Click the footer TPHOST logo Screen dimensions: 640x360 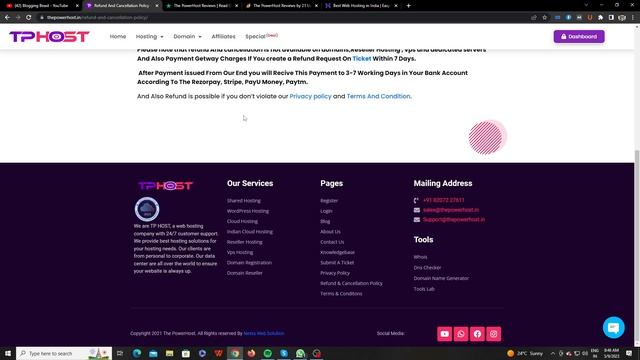[165, 186]
